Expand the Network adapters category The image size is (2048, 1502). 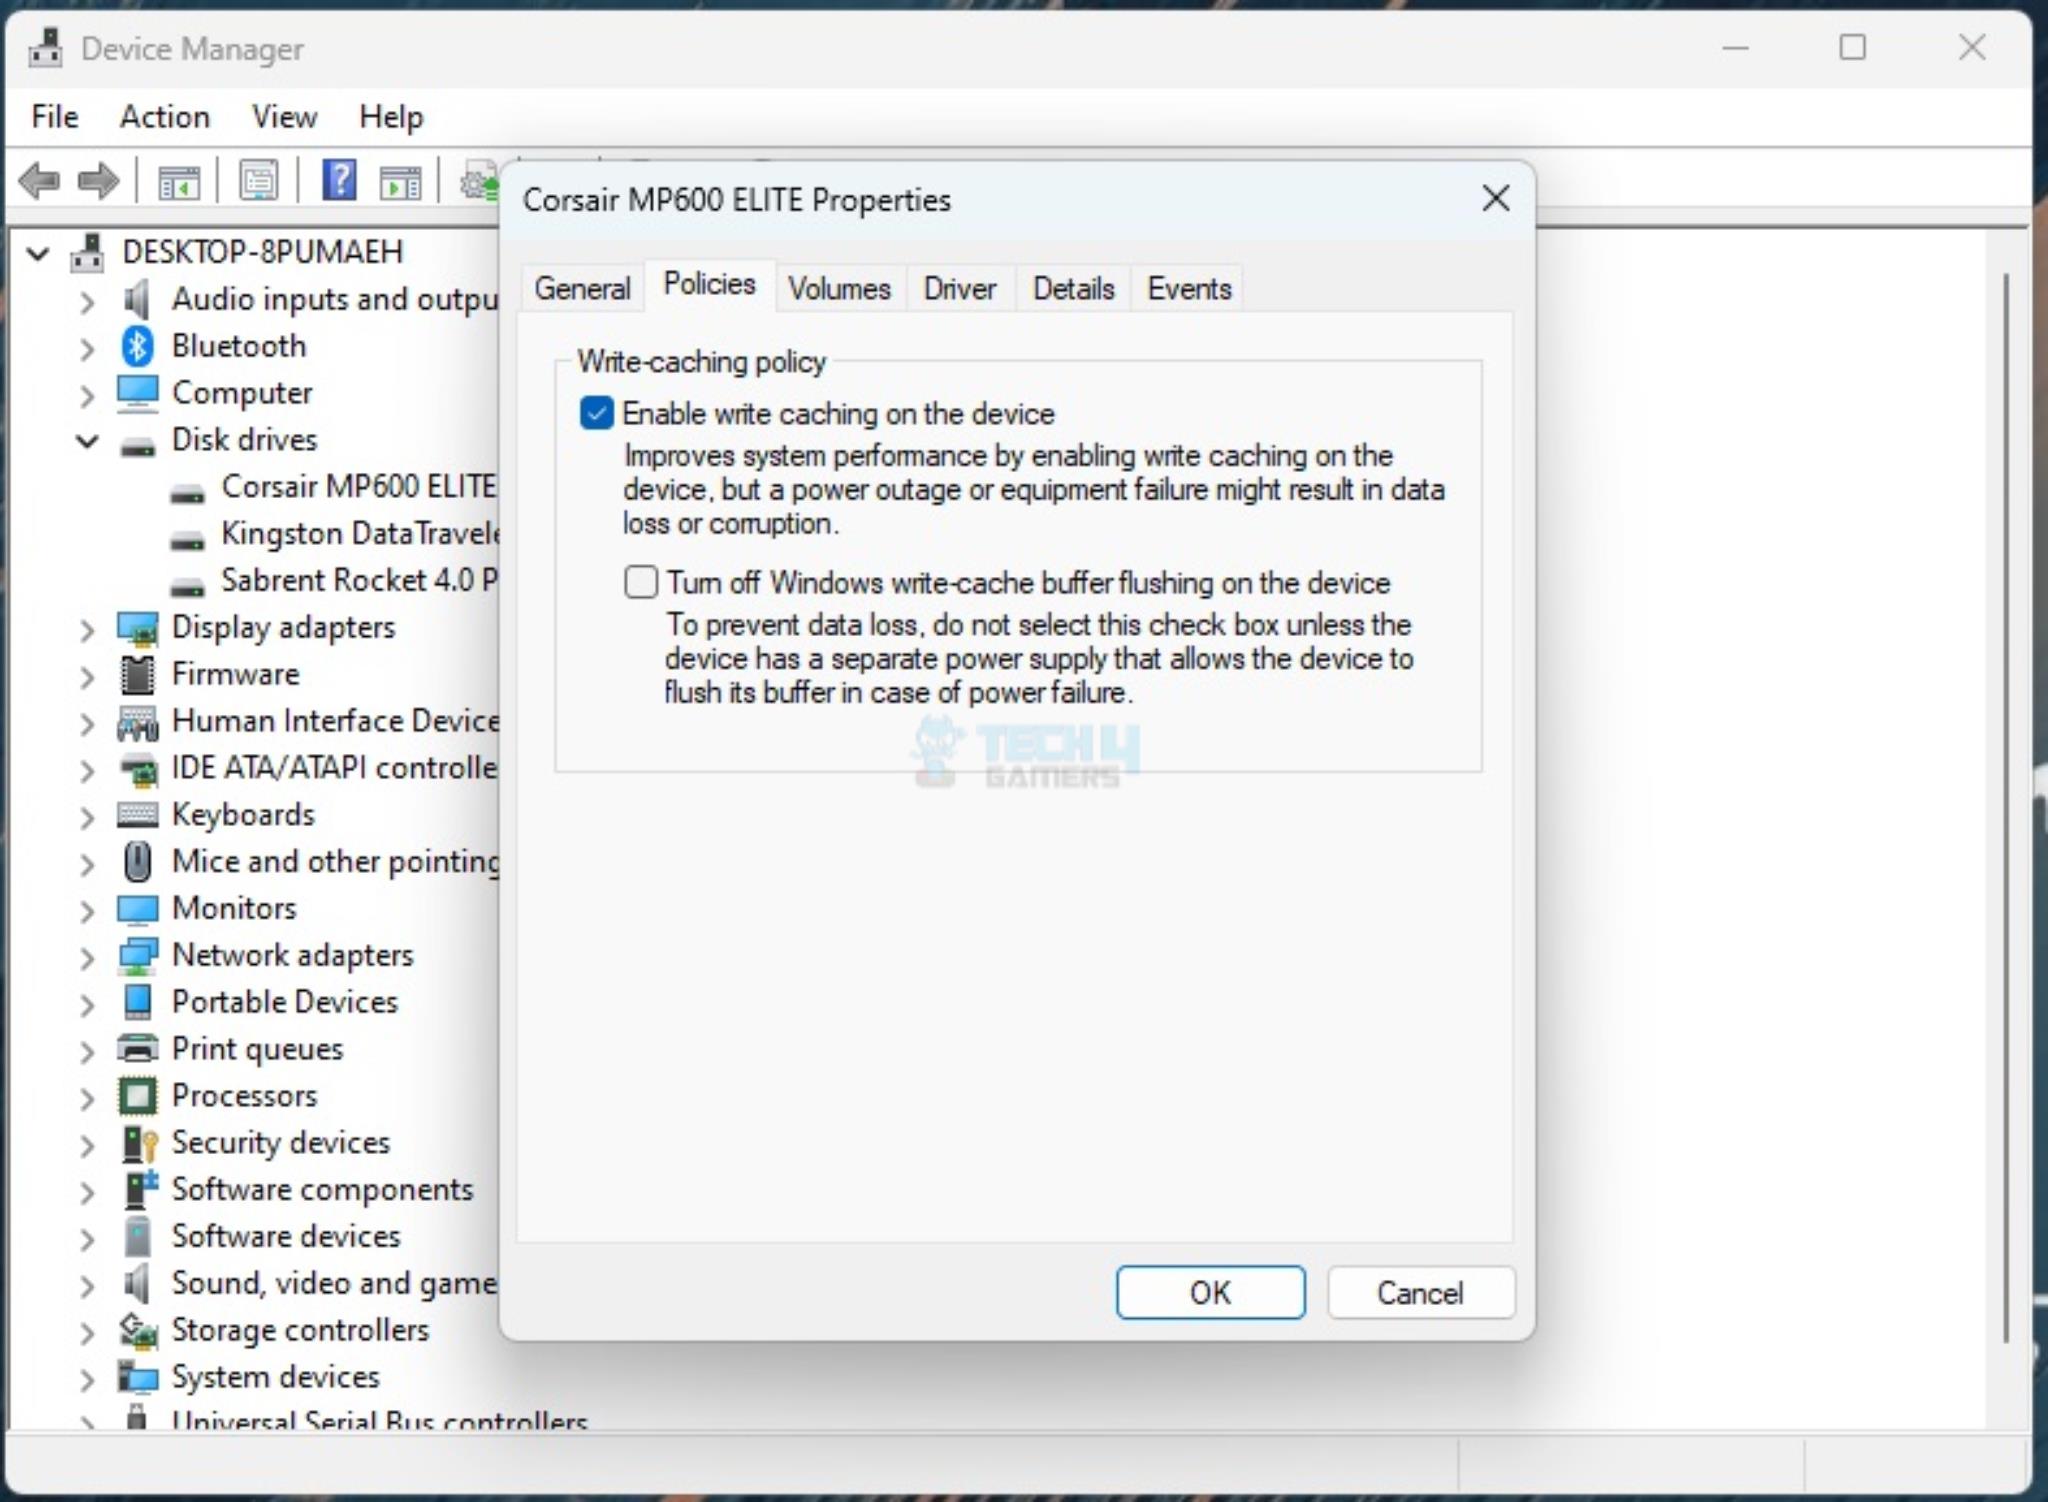coord(88,957)
